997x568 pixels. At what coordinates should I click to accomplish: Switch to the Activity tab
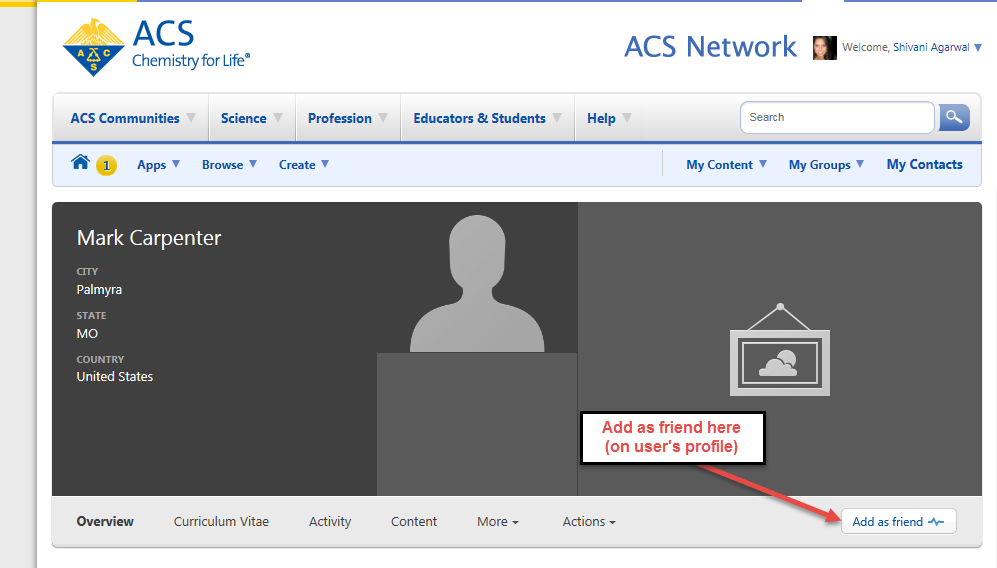[330, 521]
